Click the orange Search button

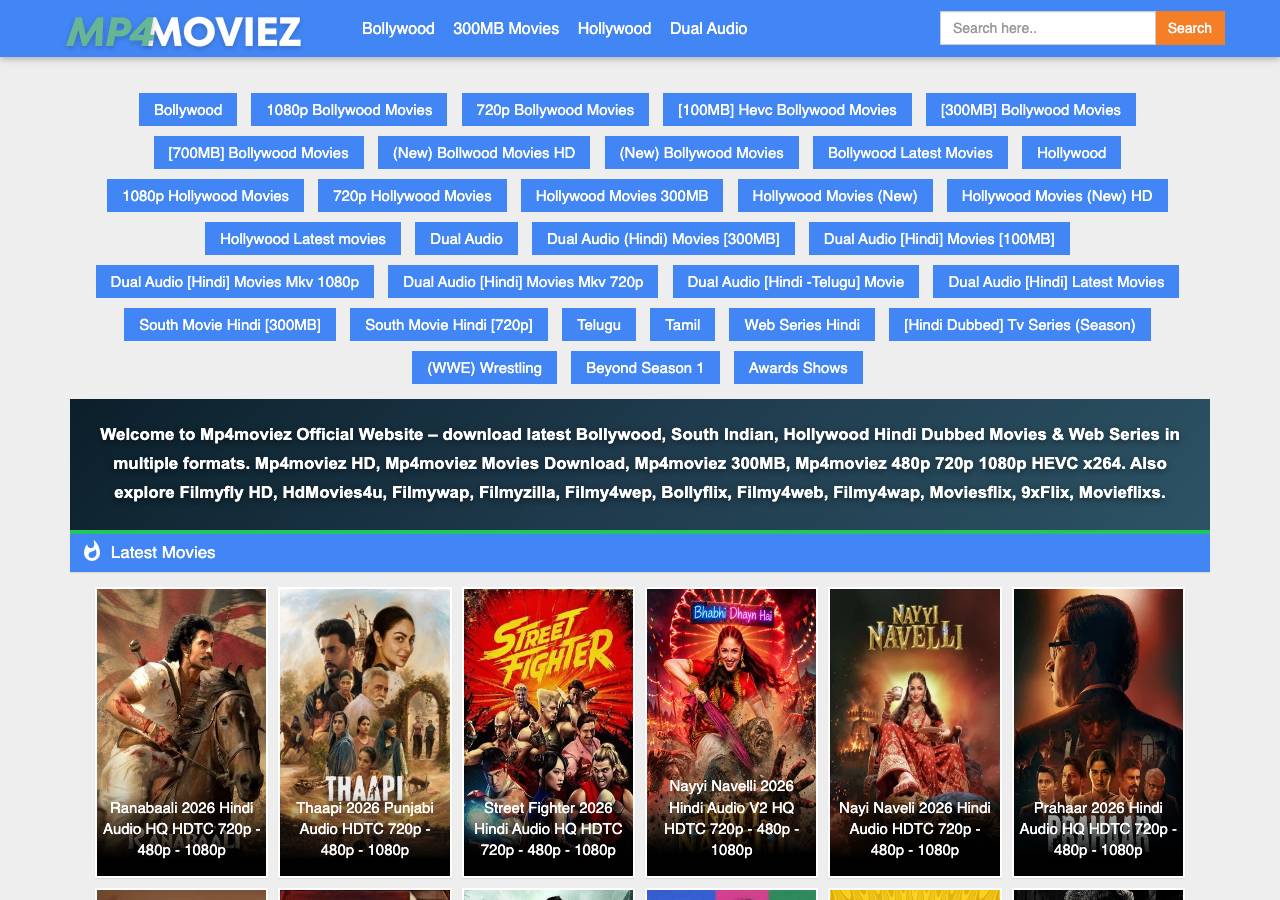(x=1190, y=28)
